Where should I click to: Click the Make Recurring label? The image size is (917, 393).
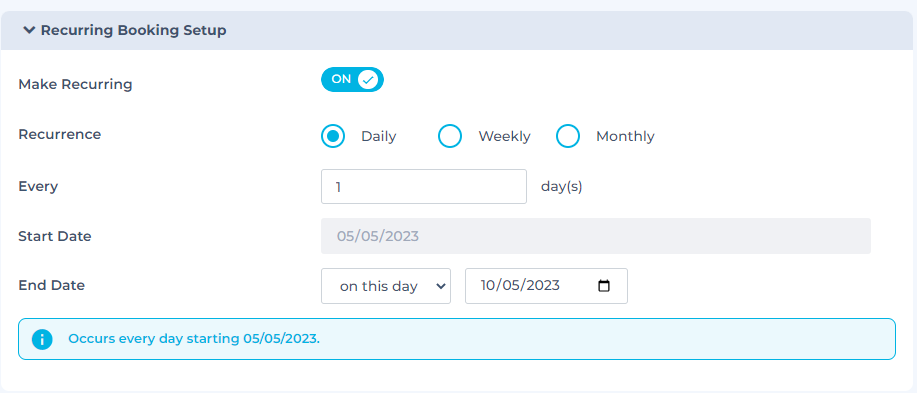(x=75, y=84)
